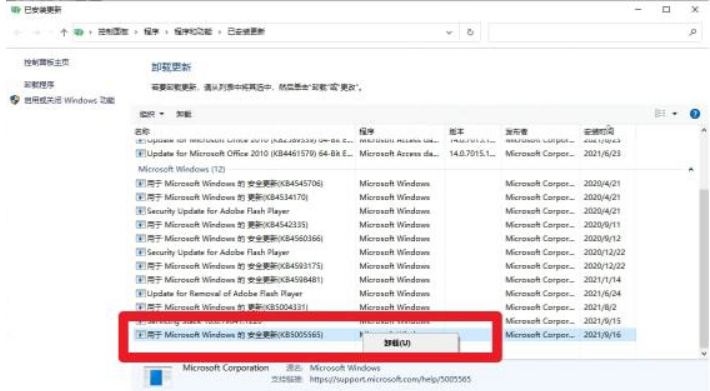Click inside the search box
Screen dimensions: 710x391
click(589, 33)
